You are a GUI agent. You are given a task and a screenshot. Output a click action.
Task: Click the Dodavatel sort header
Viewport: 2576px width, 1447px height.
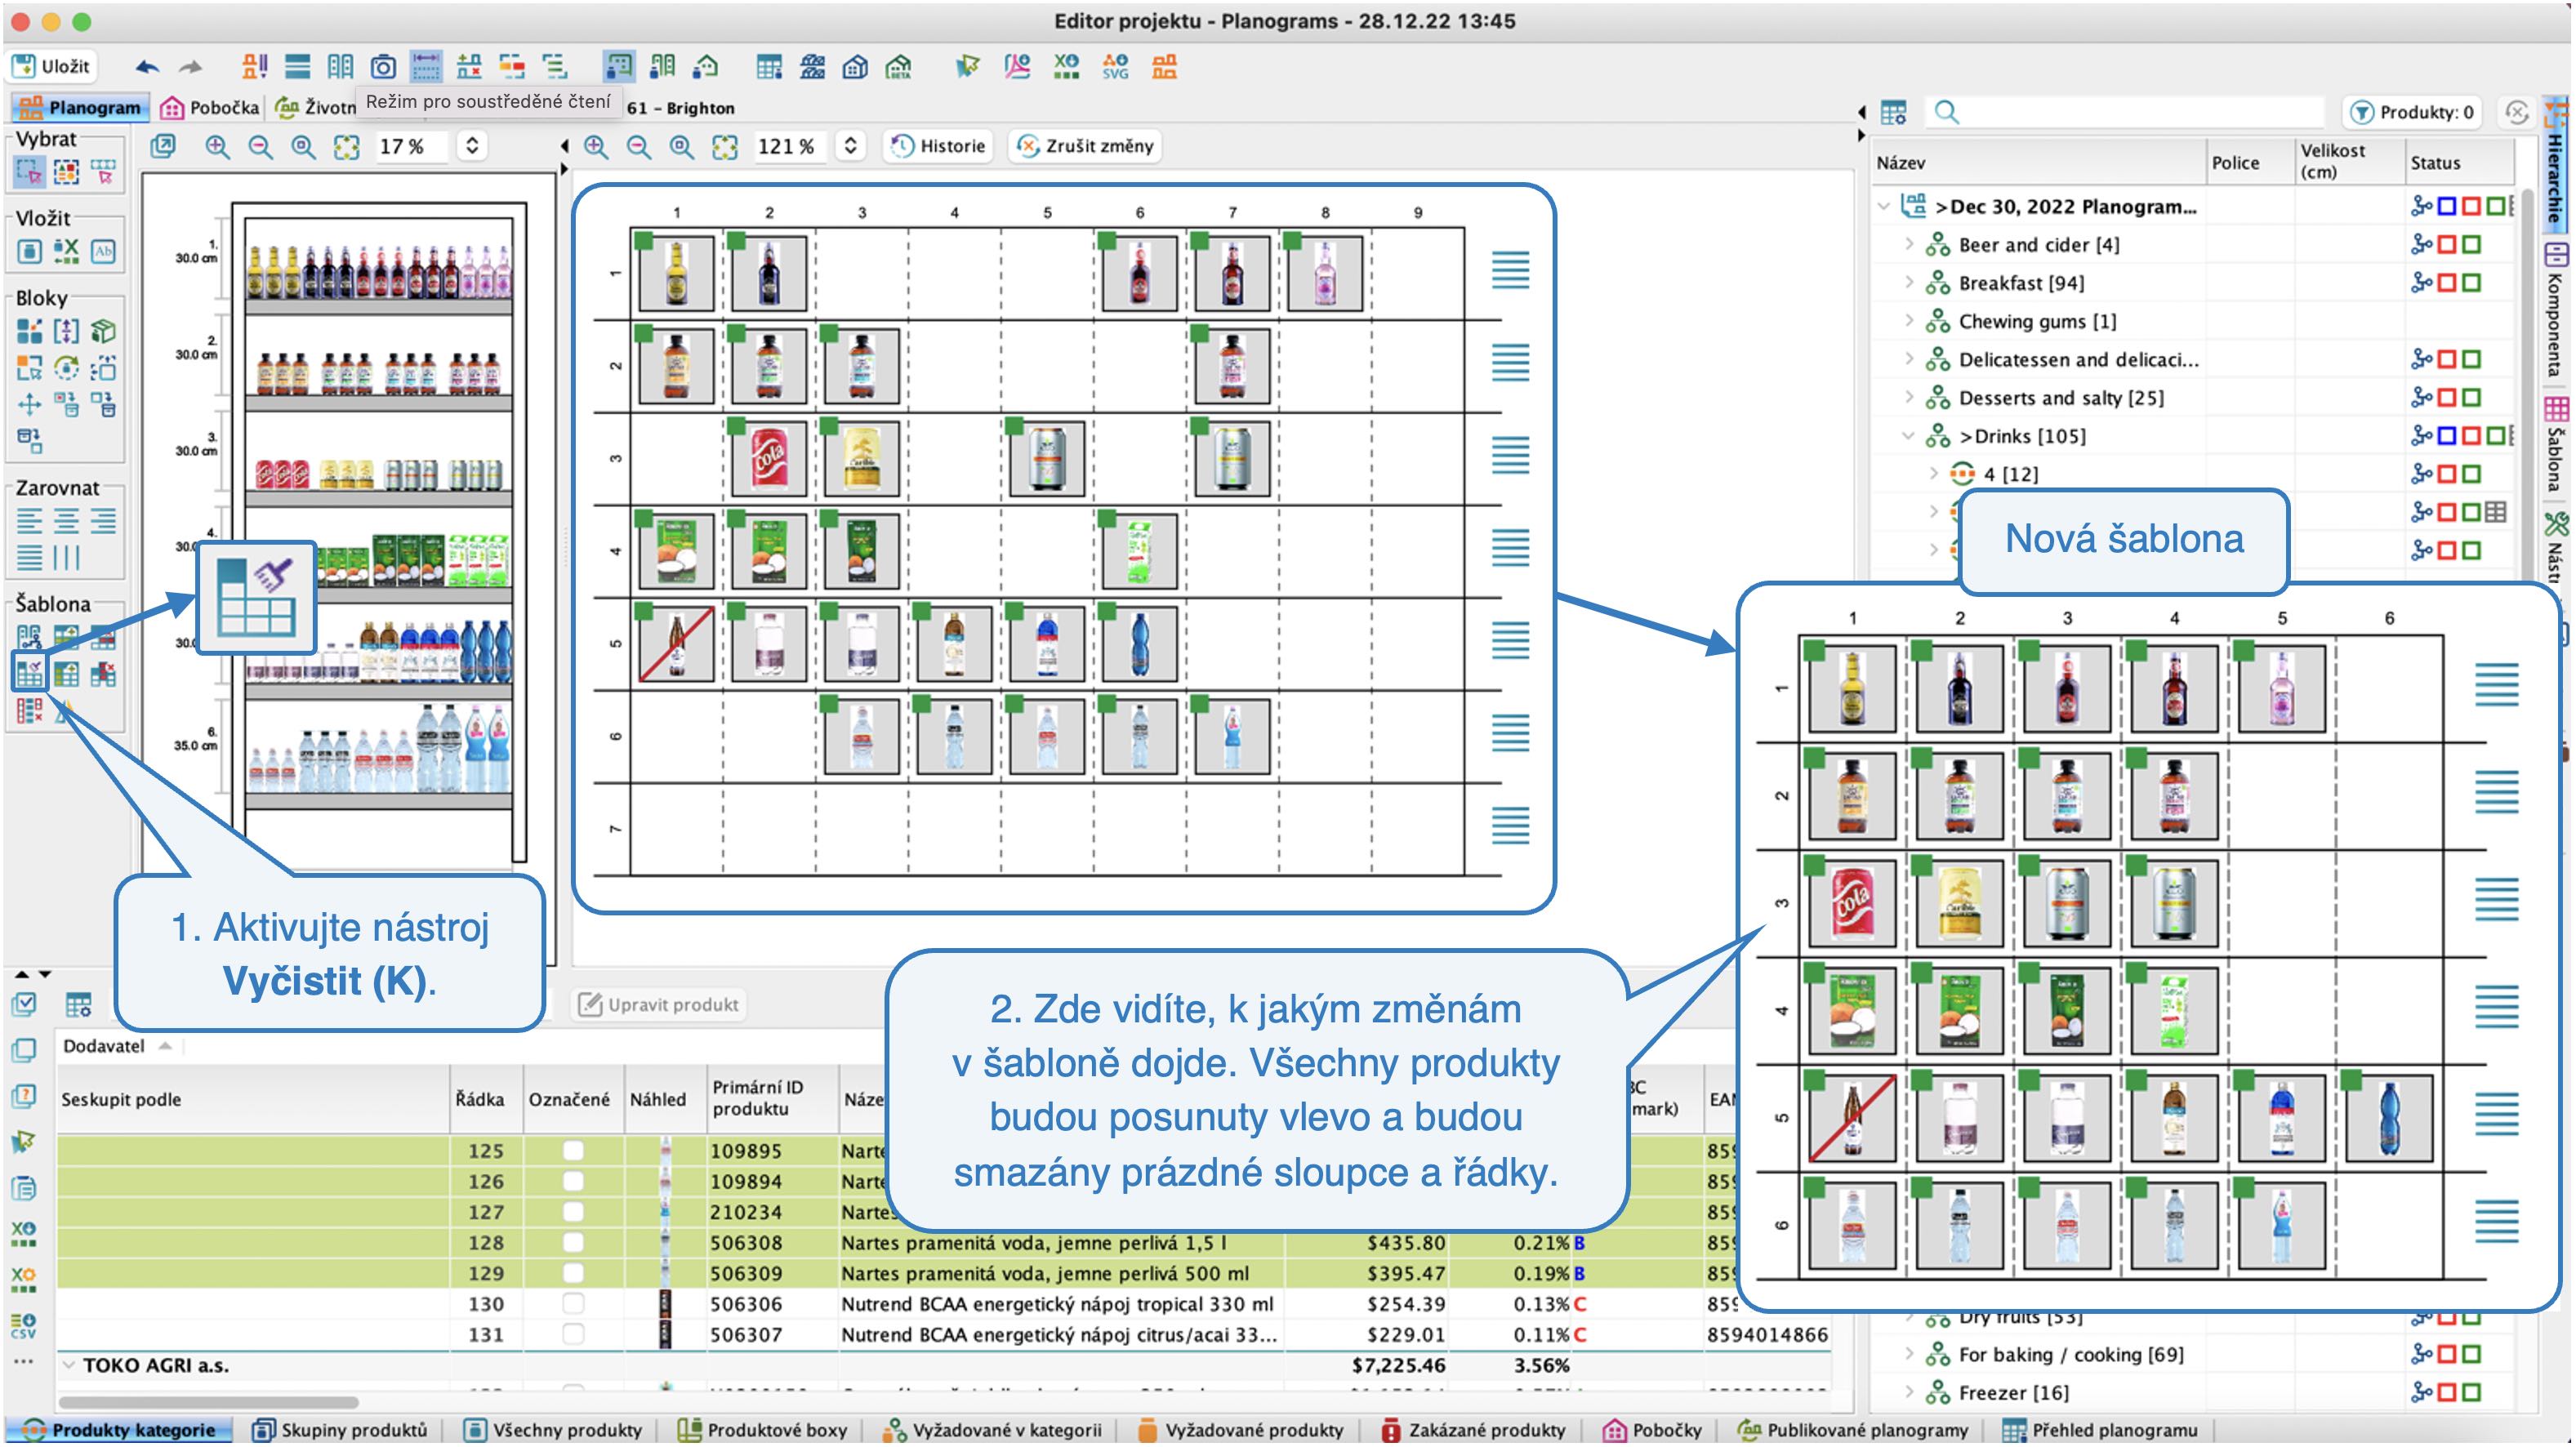point(117,1046)
